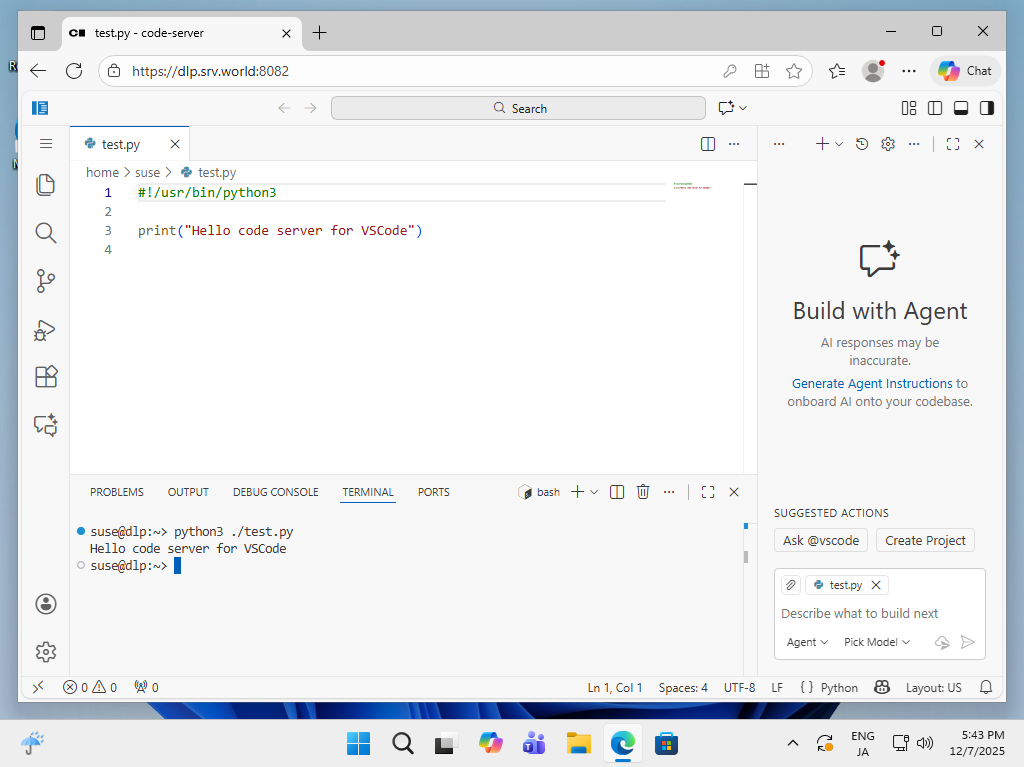The width and height of the screenshot is (1024, 767).
Task: Switch to the PROBLEMS tab
Action: pos(117,492)
